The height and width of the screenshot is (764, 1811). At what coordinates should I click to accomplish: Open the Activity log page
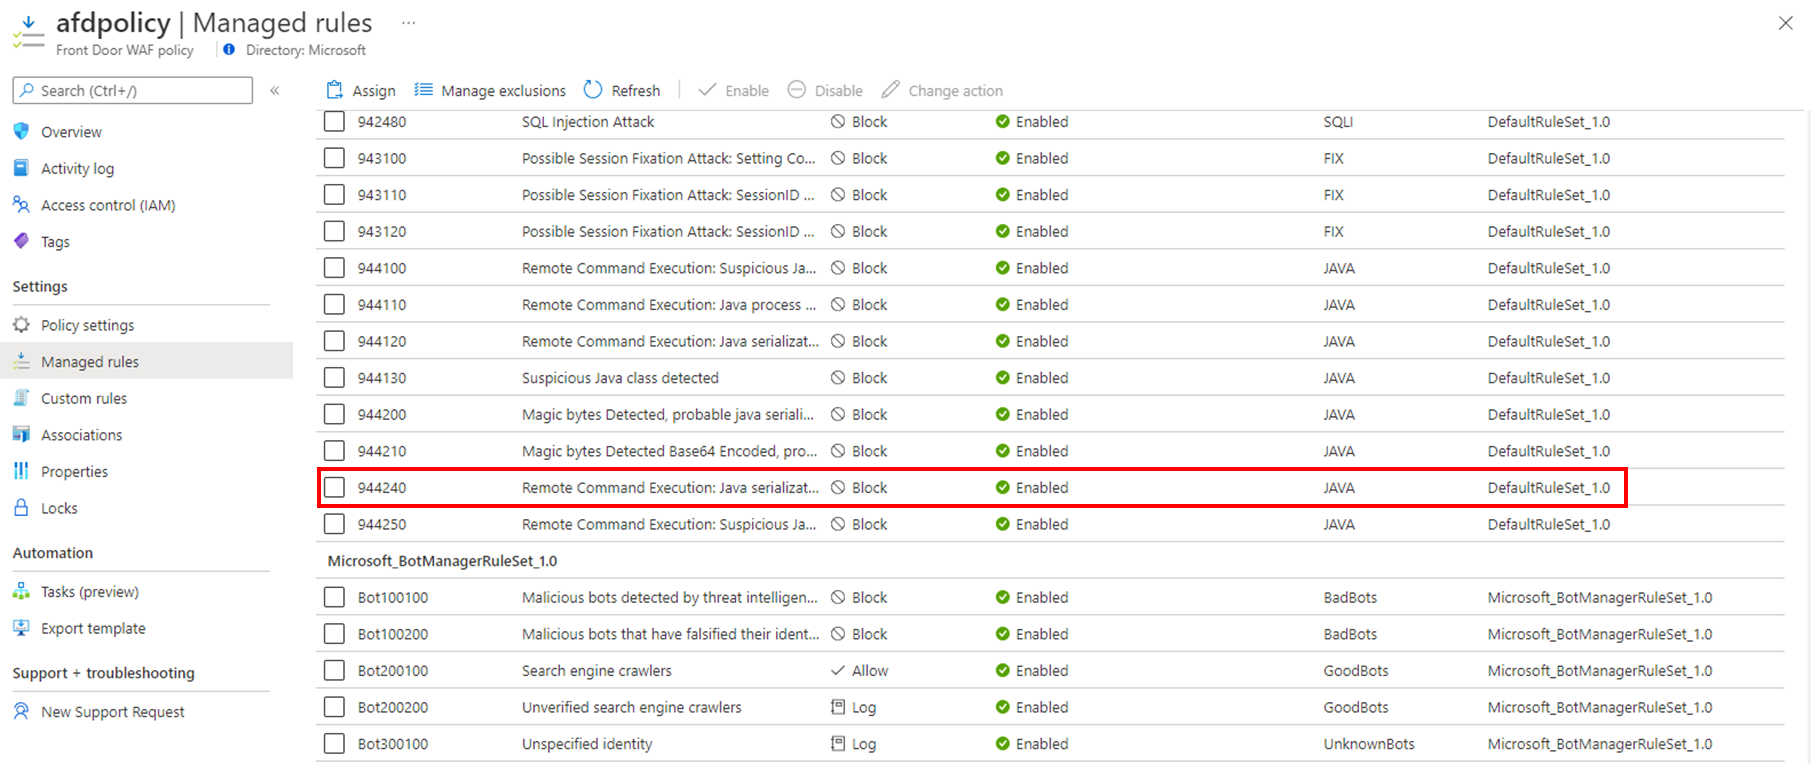77,168
